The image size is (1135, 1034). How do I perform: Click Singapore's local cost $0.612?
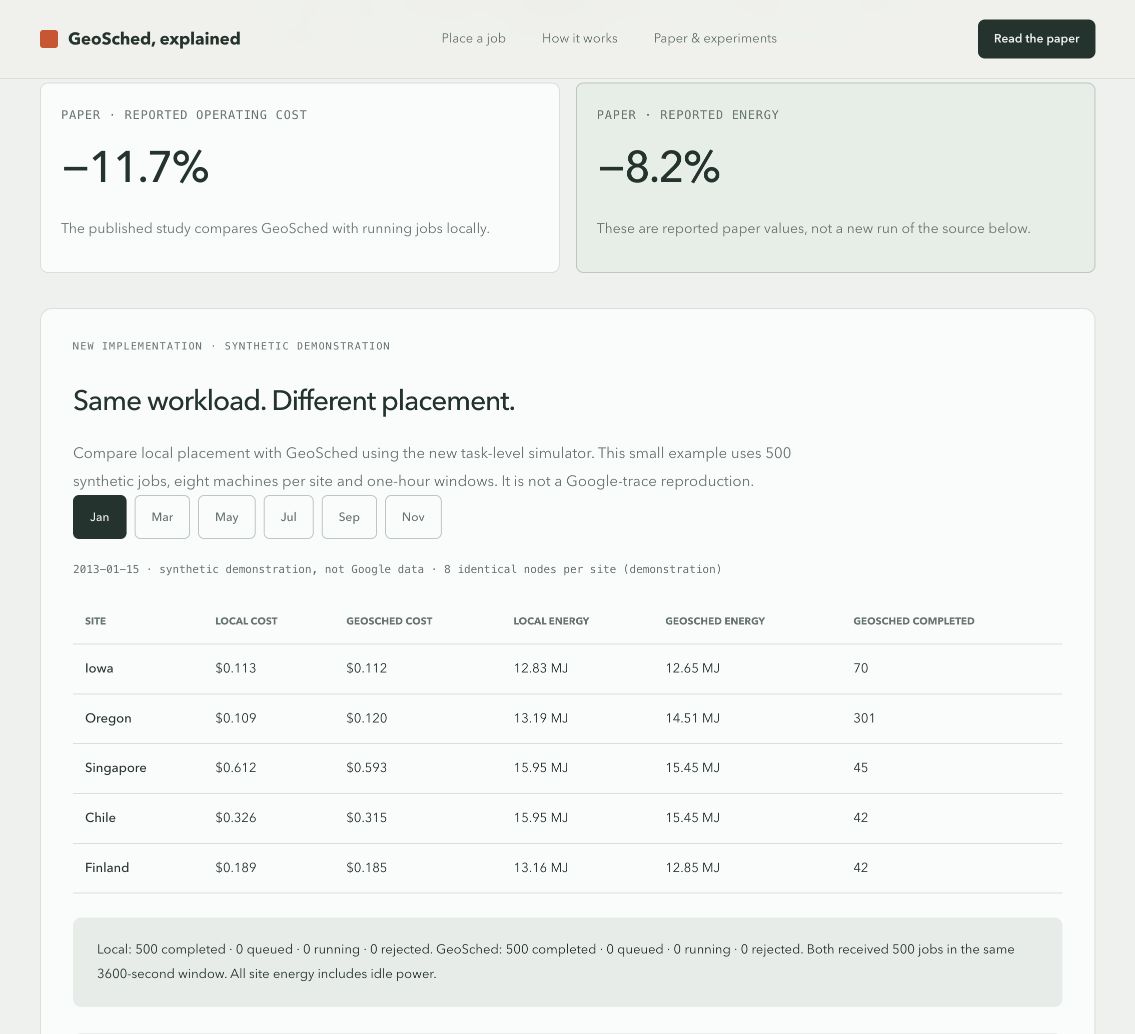[235, 768]
